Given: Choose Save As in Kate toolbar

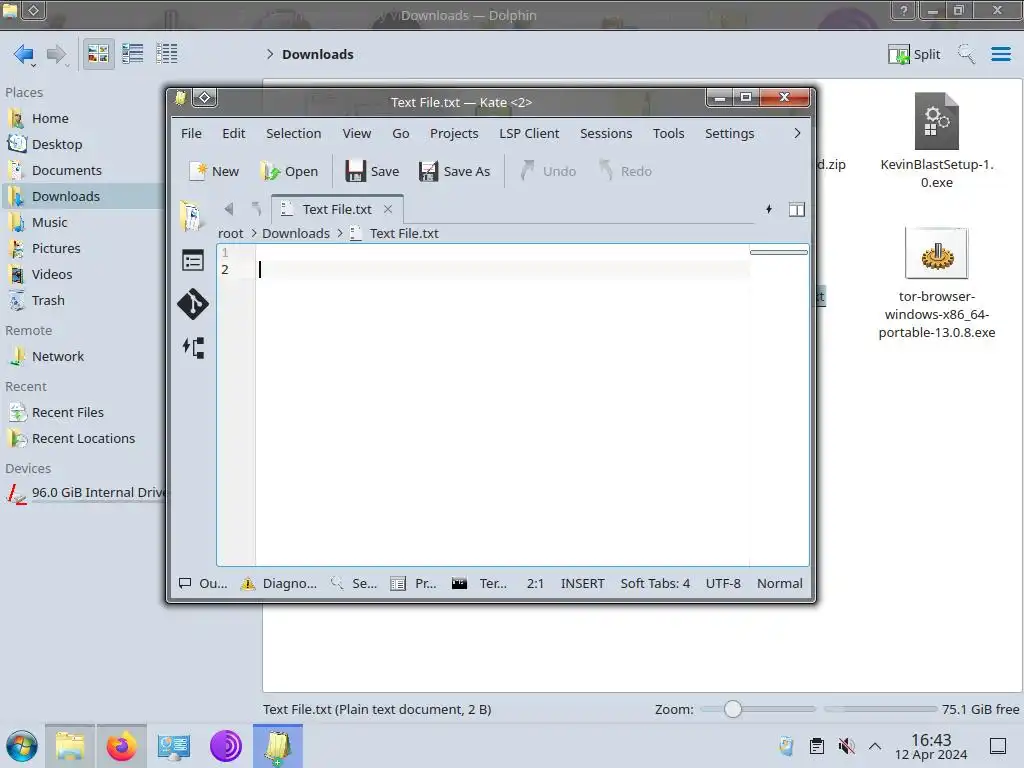Looking at the screenshot, I should pyautogui.click(x=455, y=171).
